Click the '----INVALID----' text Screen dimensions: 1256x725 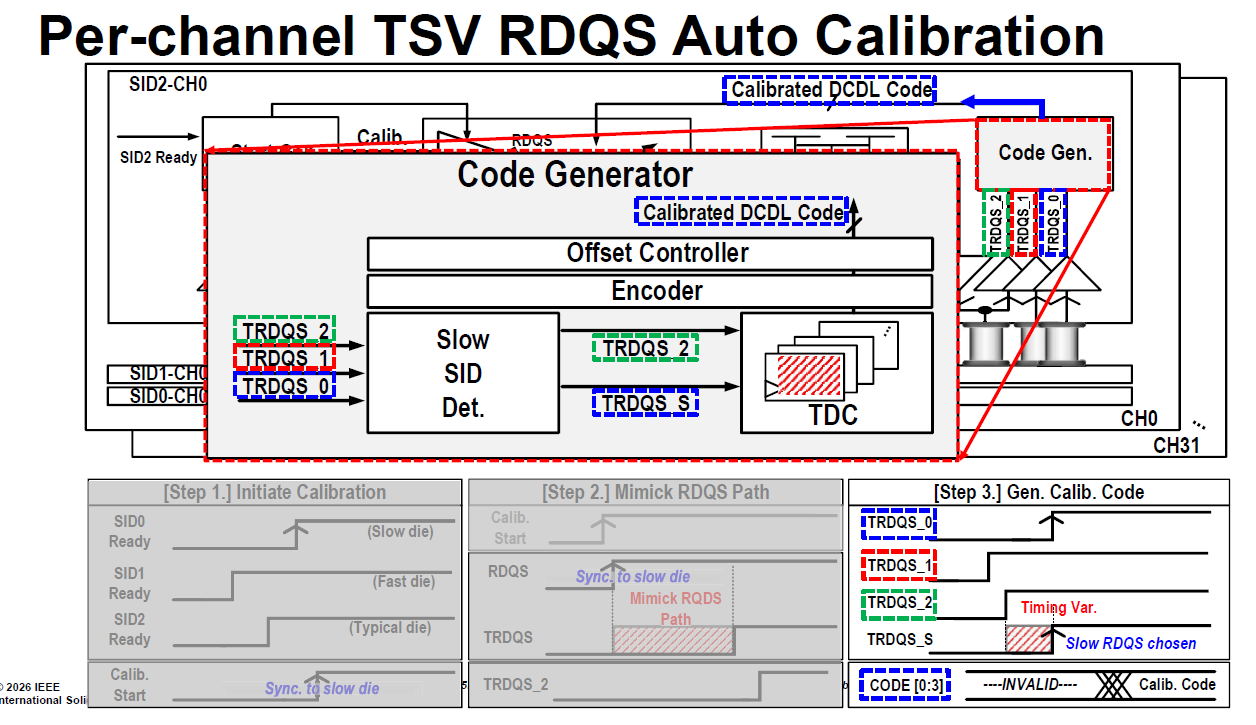pyautogui.click(x=1031, y=684)
